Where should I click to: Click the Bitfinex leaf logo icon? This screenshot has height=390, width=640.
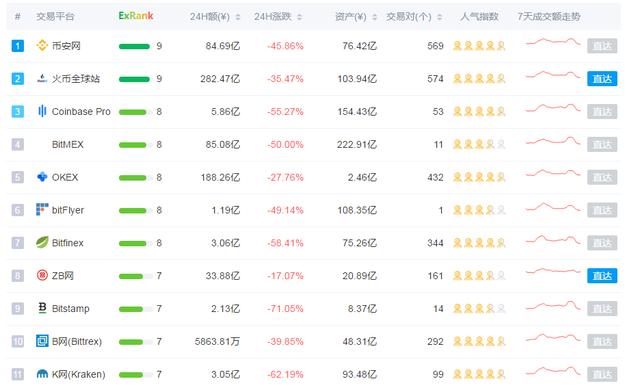click(x=42, y=242)
